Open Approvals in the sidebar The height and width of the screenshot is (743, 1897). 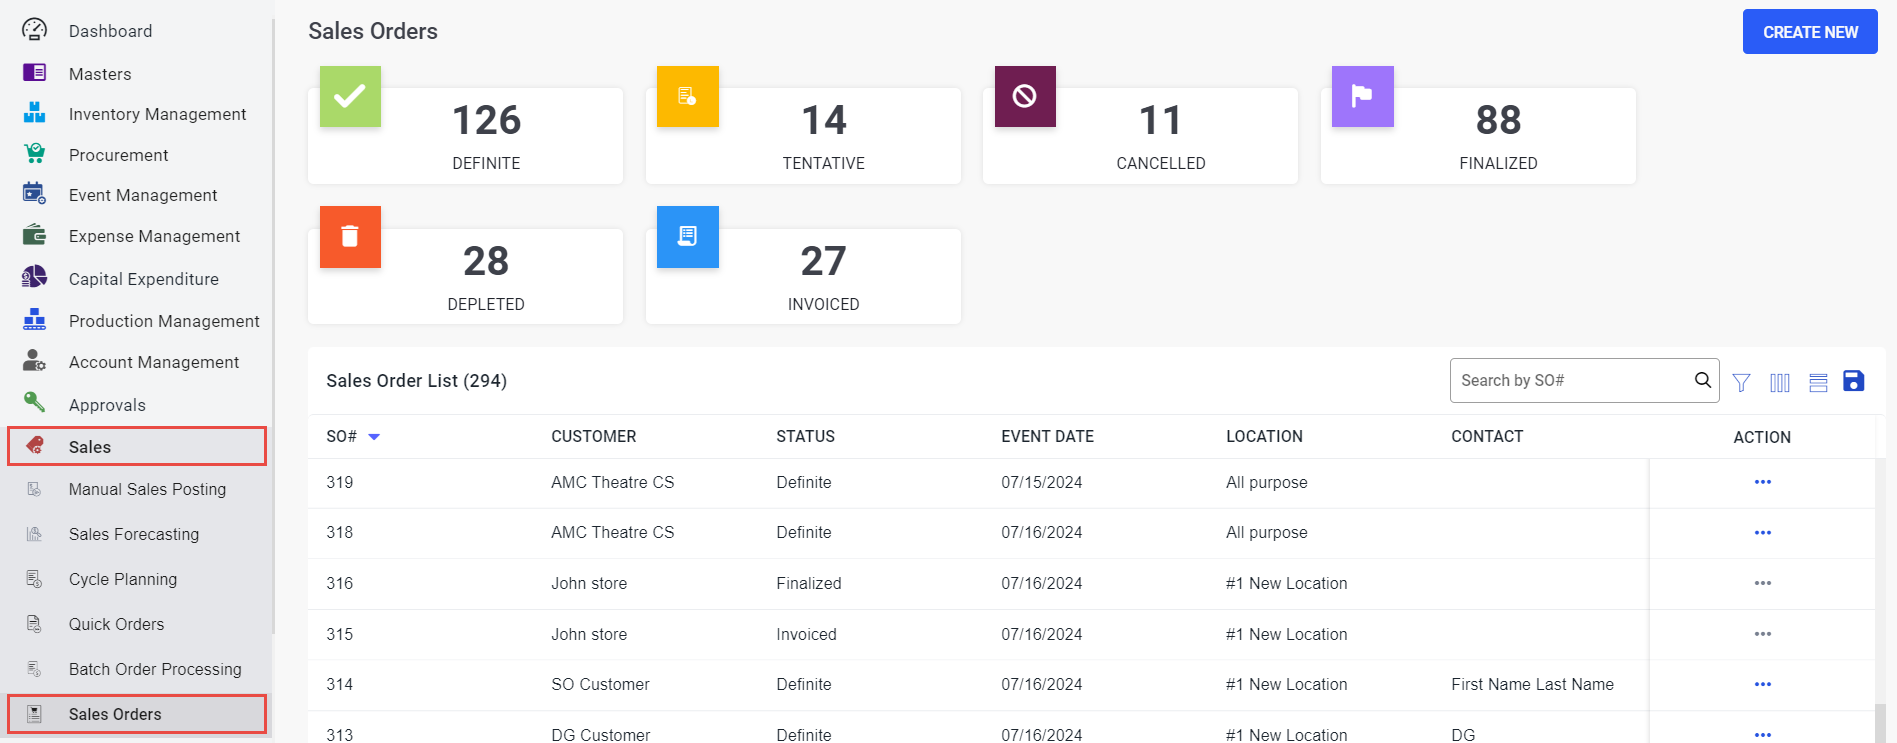(x=107, y=405)
